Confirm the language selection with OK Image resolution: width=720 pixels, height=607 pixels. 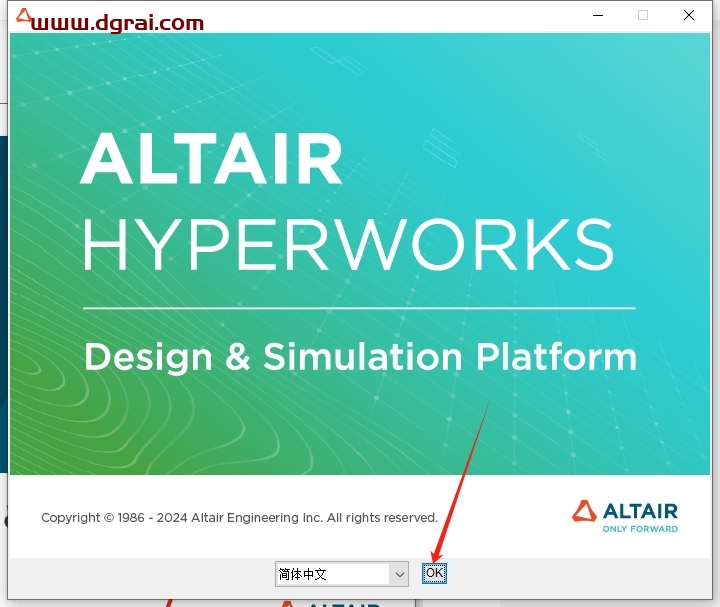click(434, 573)
